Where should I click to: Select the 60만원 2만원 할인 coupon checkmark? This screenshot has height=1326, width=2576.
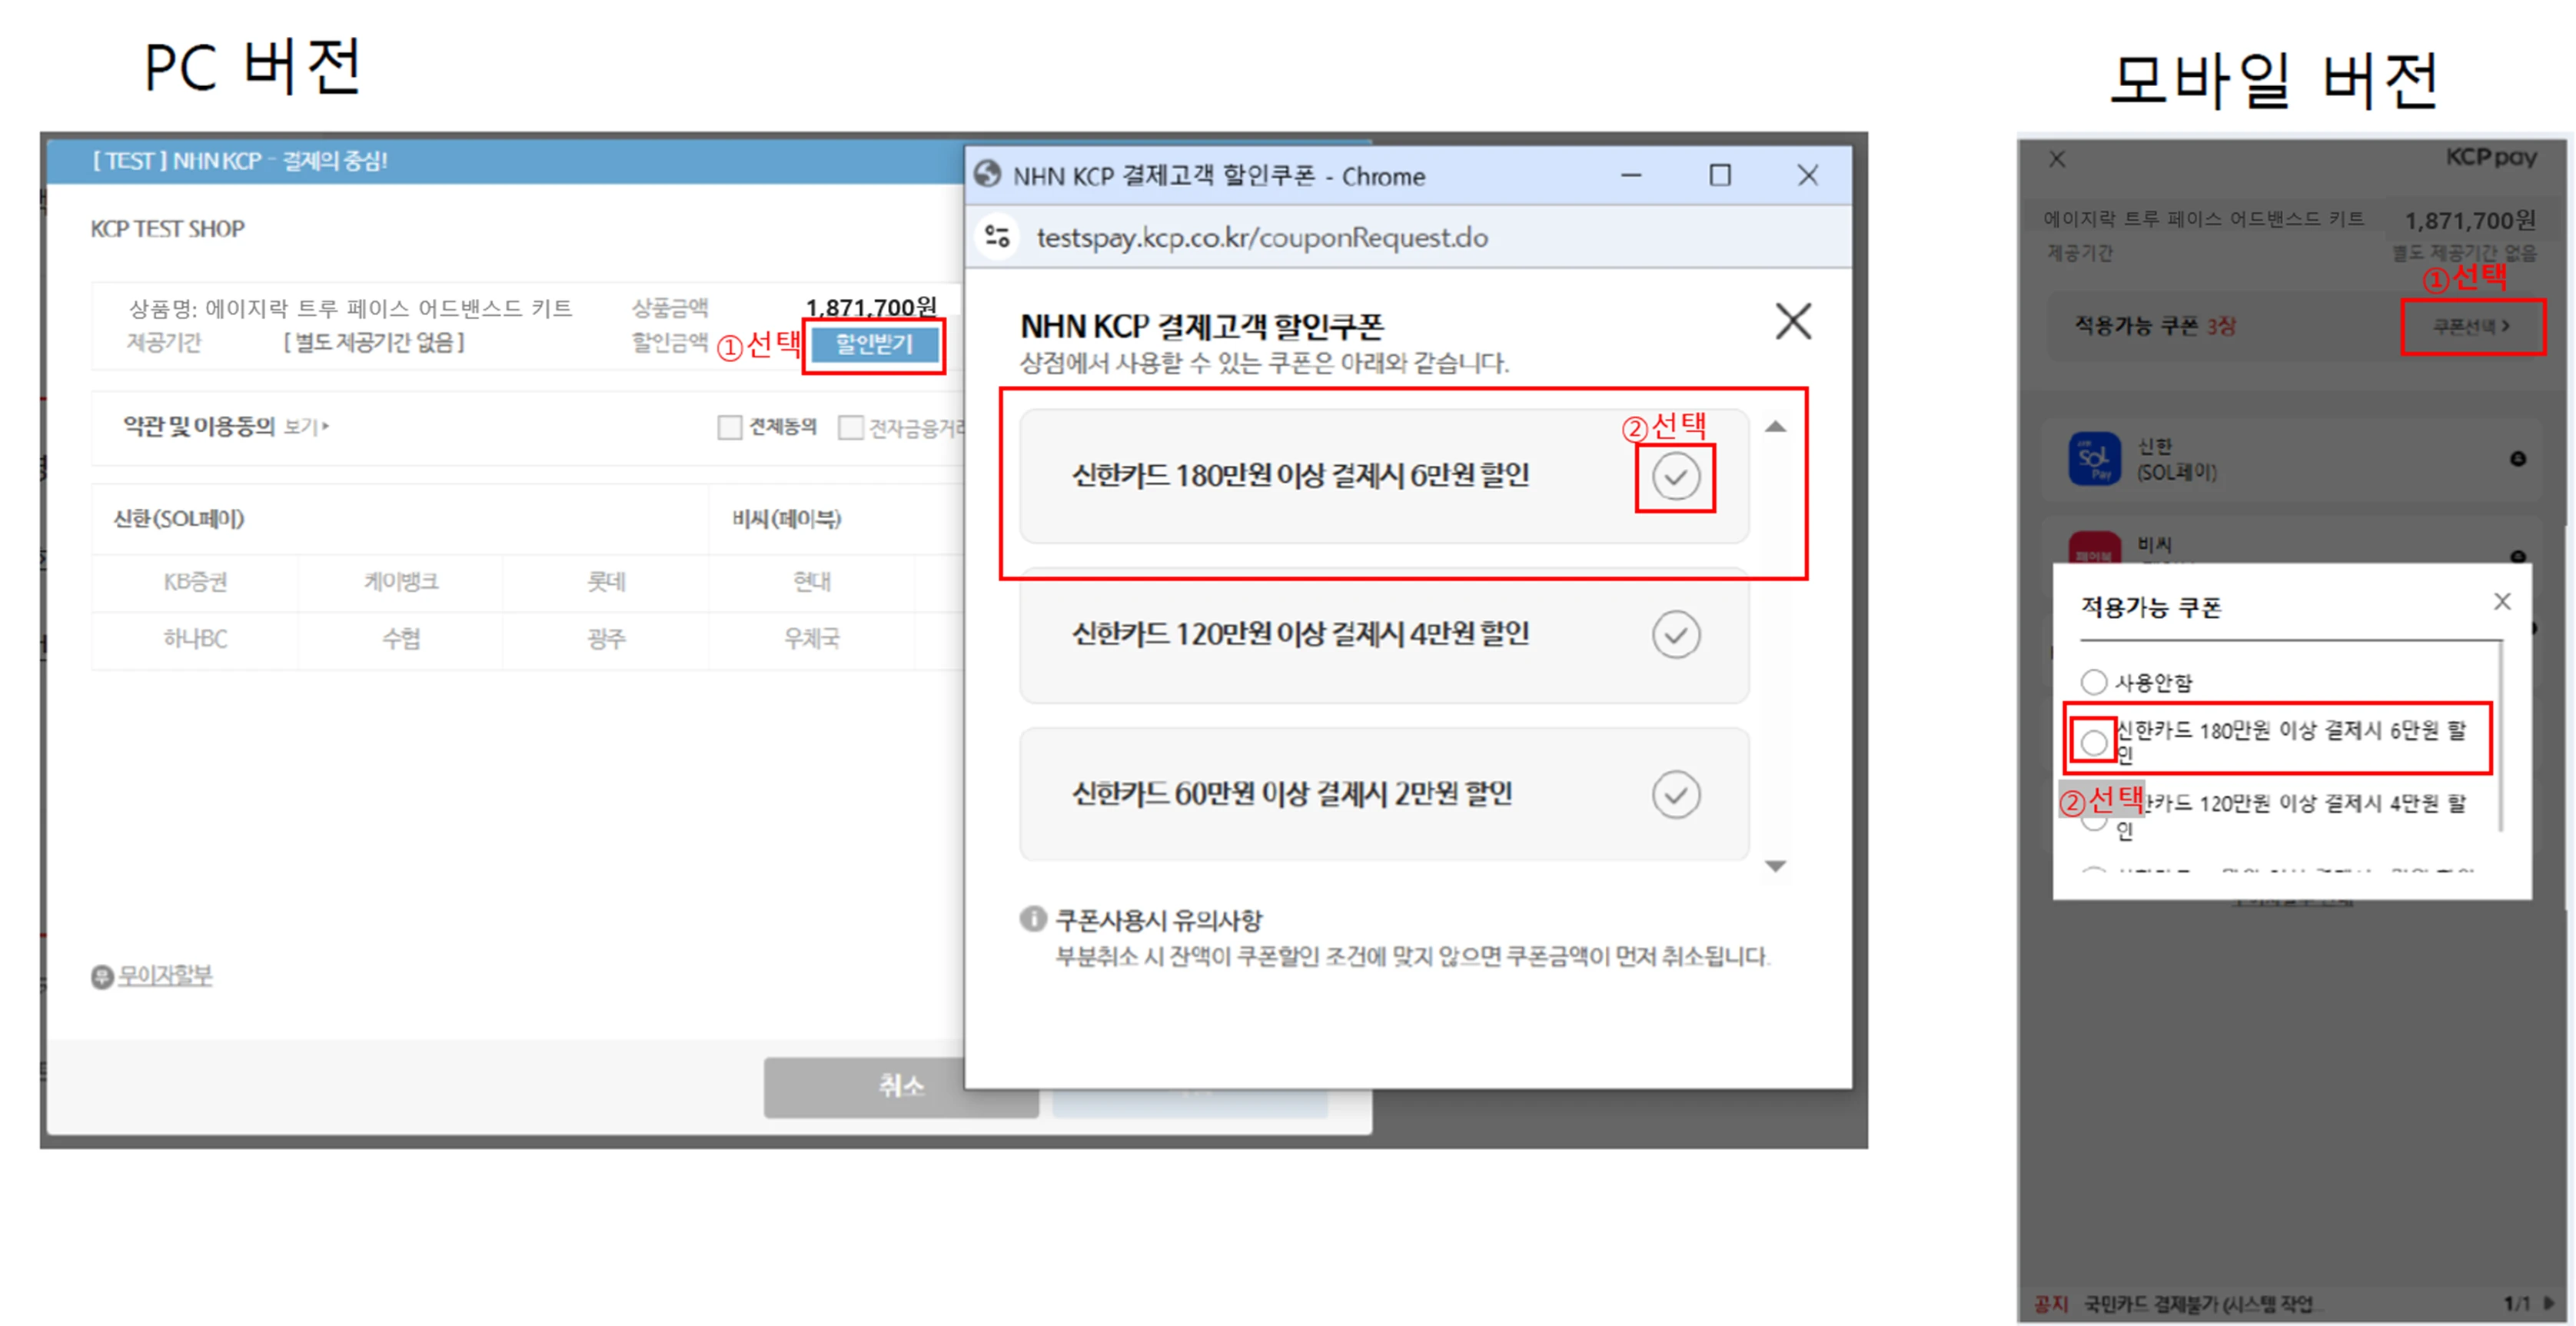click(1676, 794)
